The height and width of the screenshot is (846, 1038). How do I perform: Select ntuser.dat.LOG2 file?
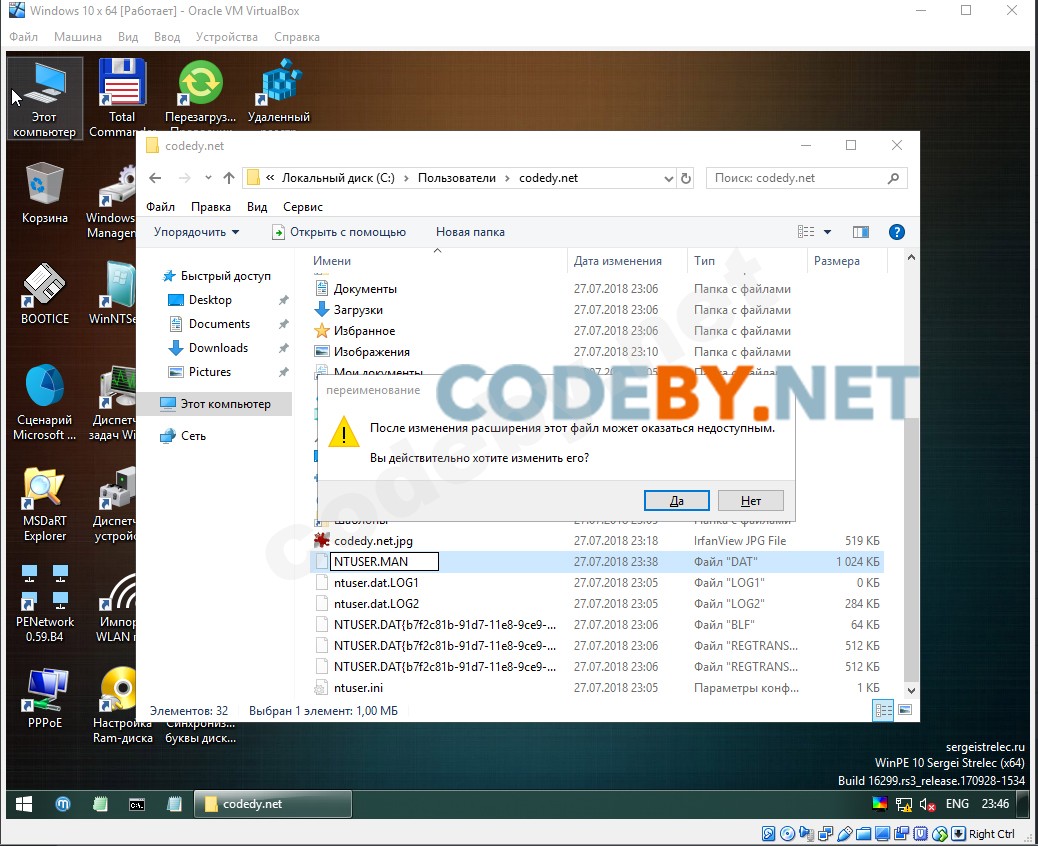pos(376,604)
